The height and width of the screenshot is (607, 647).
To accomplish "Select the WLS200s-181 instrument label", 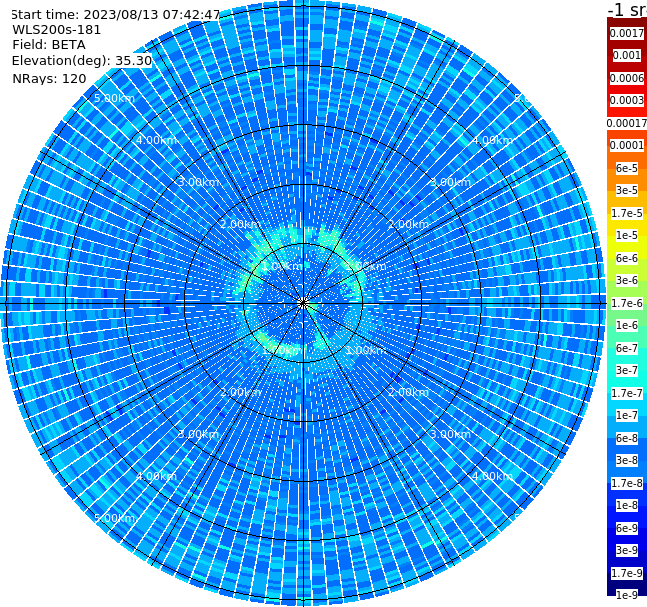I will [57, 30].
